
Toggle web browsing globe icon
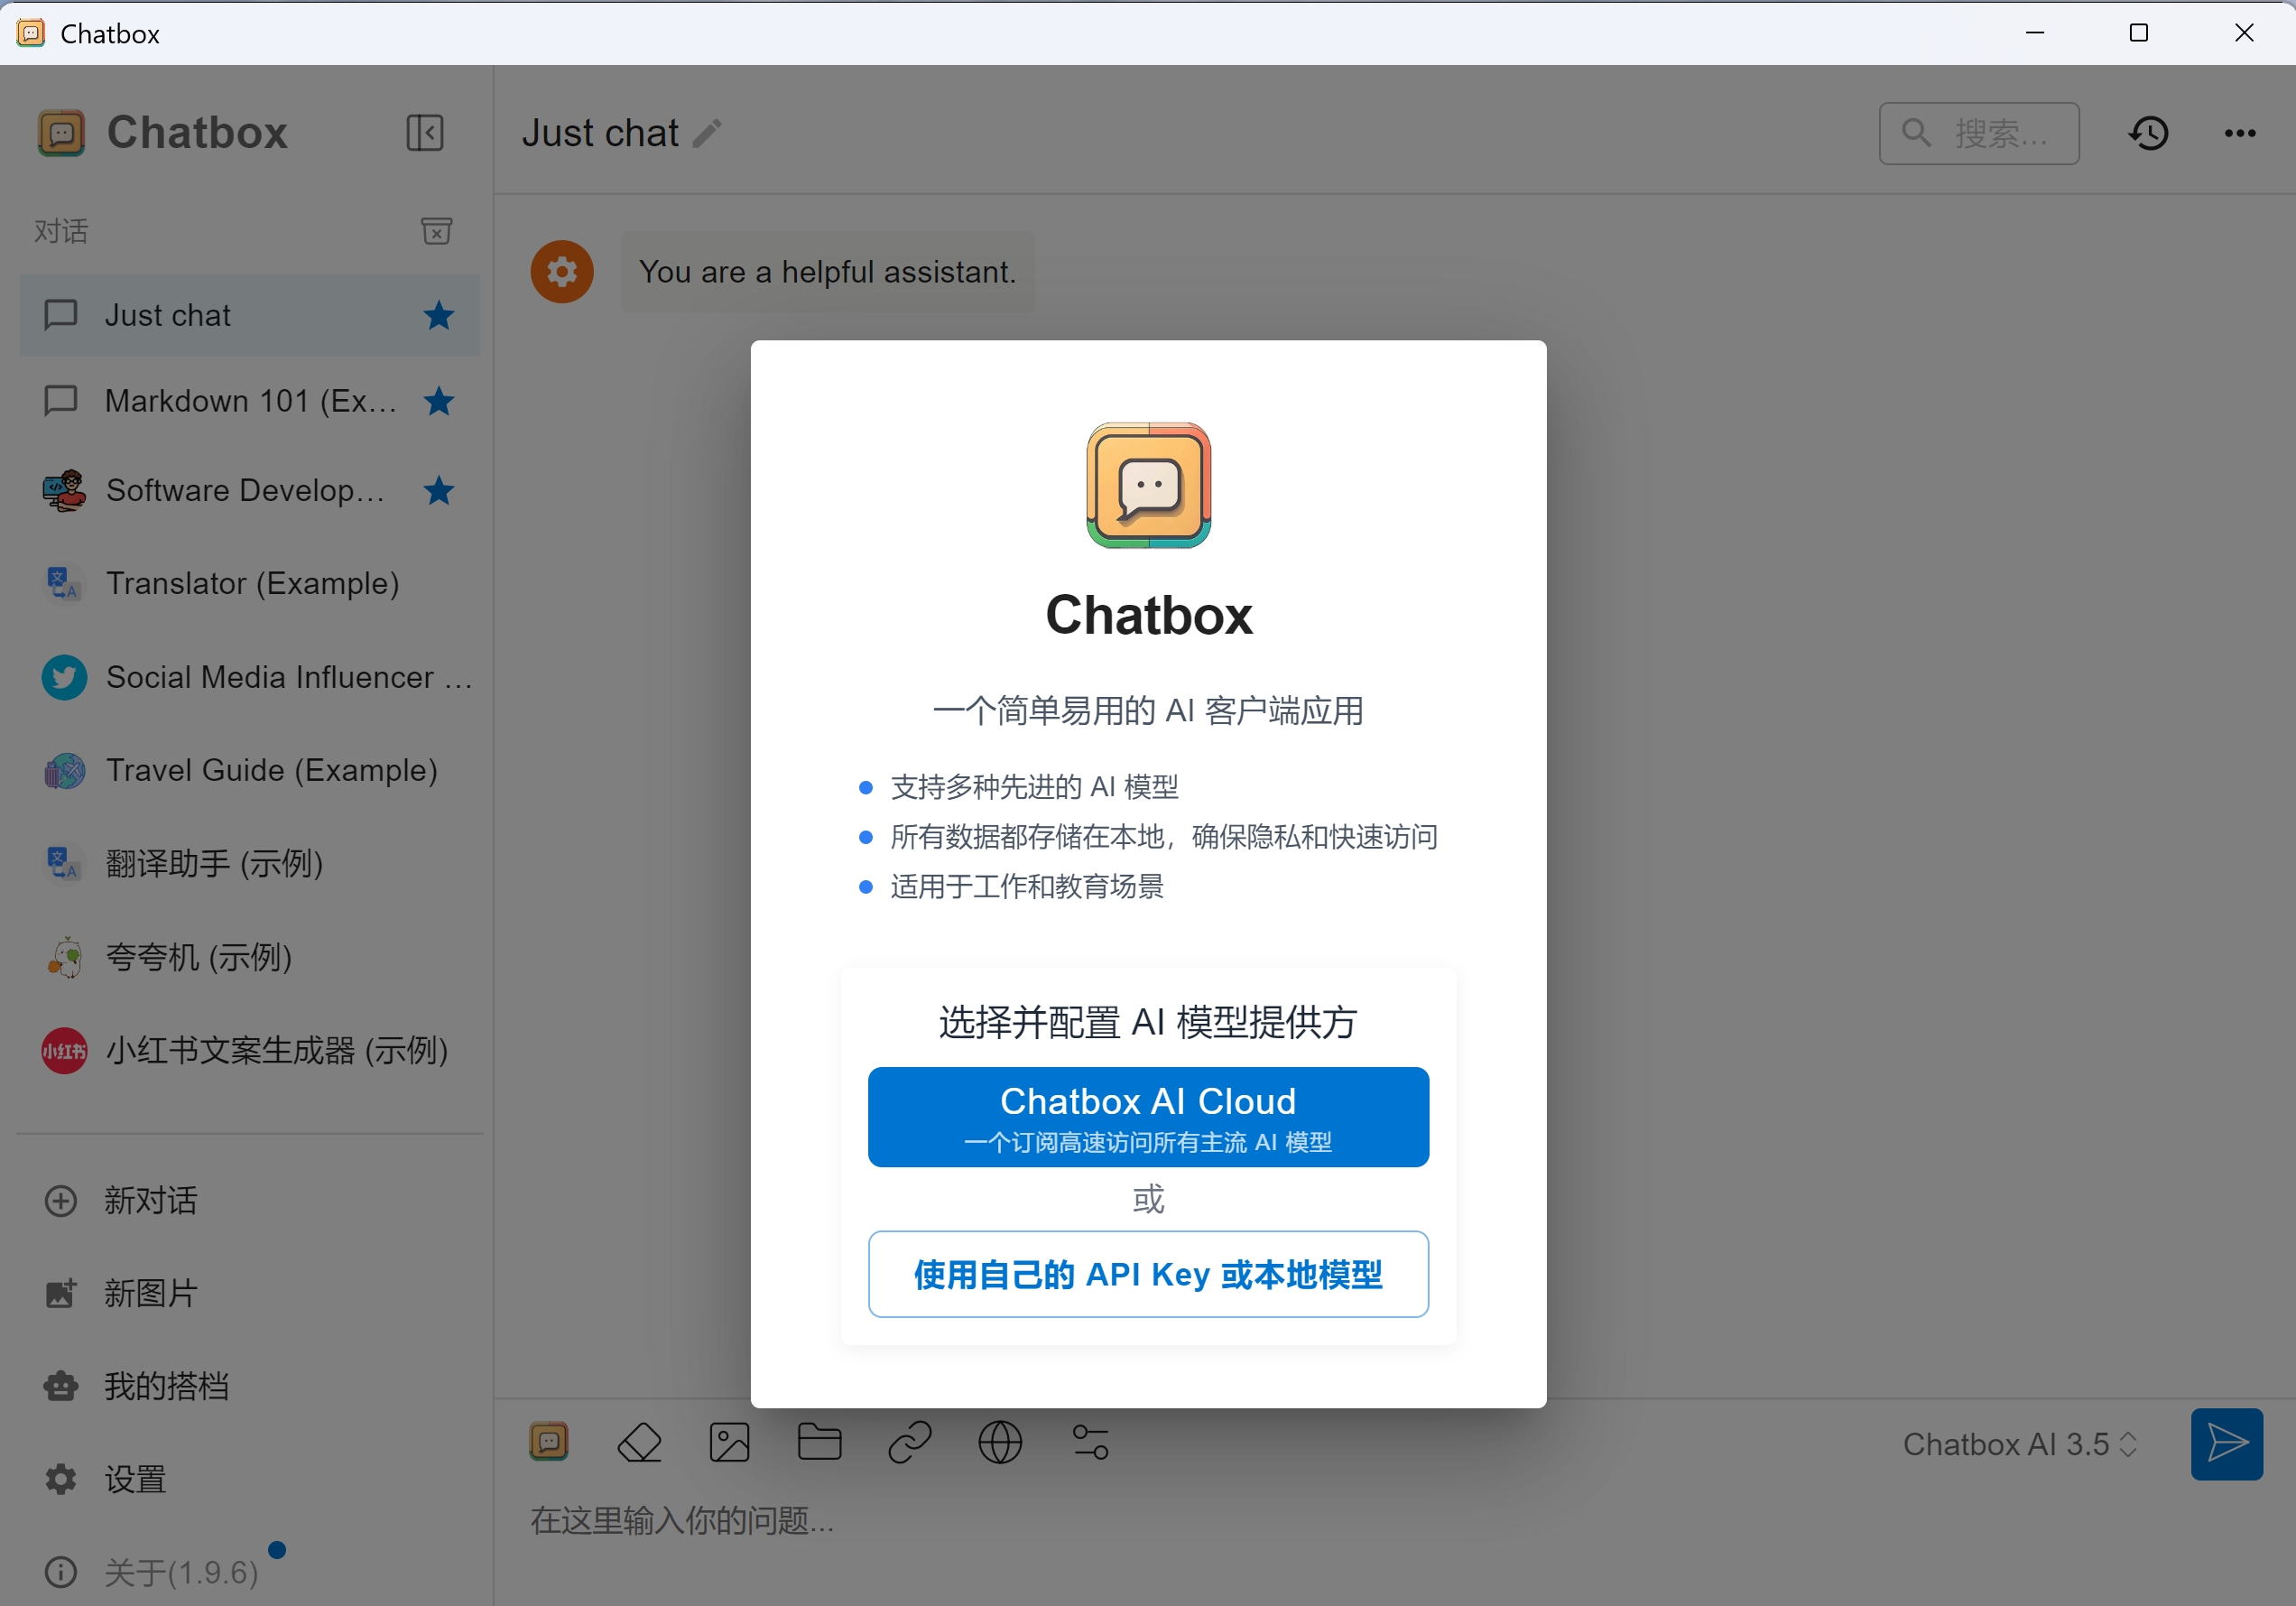pyautogui.click(x=1000, y=1442)
